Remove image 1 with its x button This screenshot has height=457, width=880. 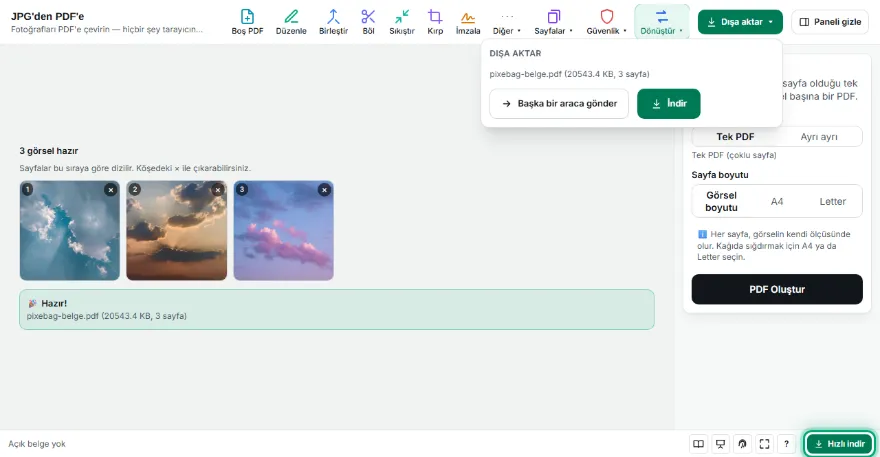coord(111,190)
